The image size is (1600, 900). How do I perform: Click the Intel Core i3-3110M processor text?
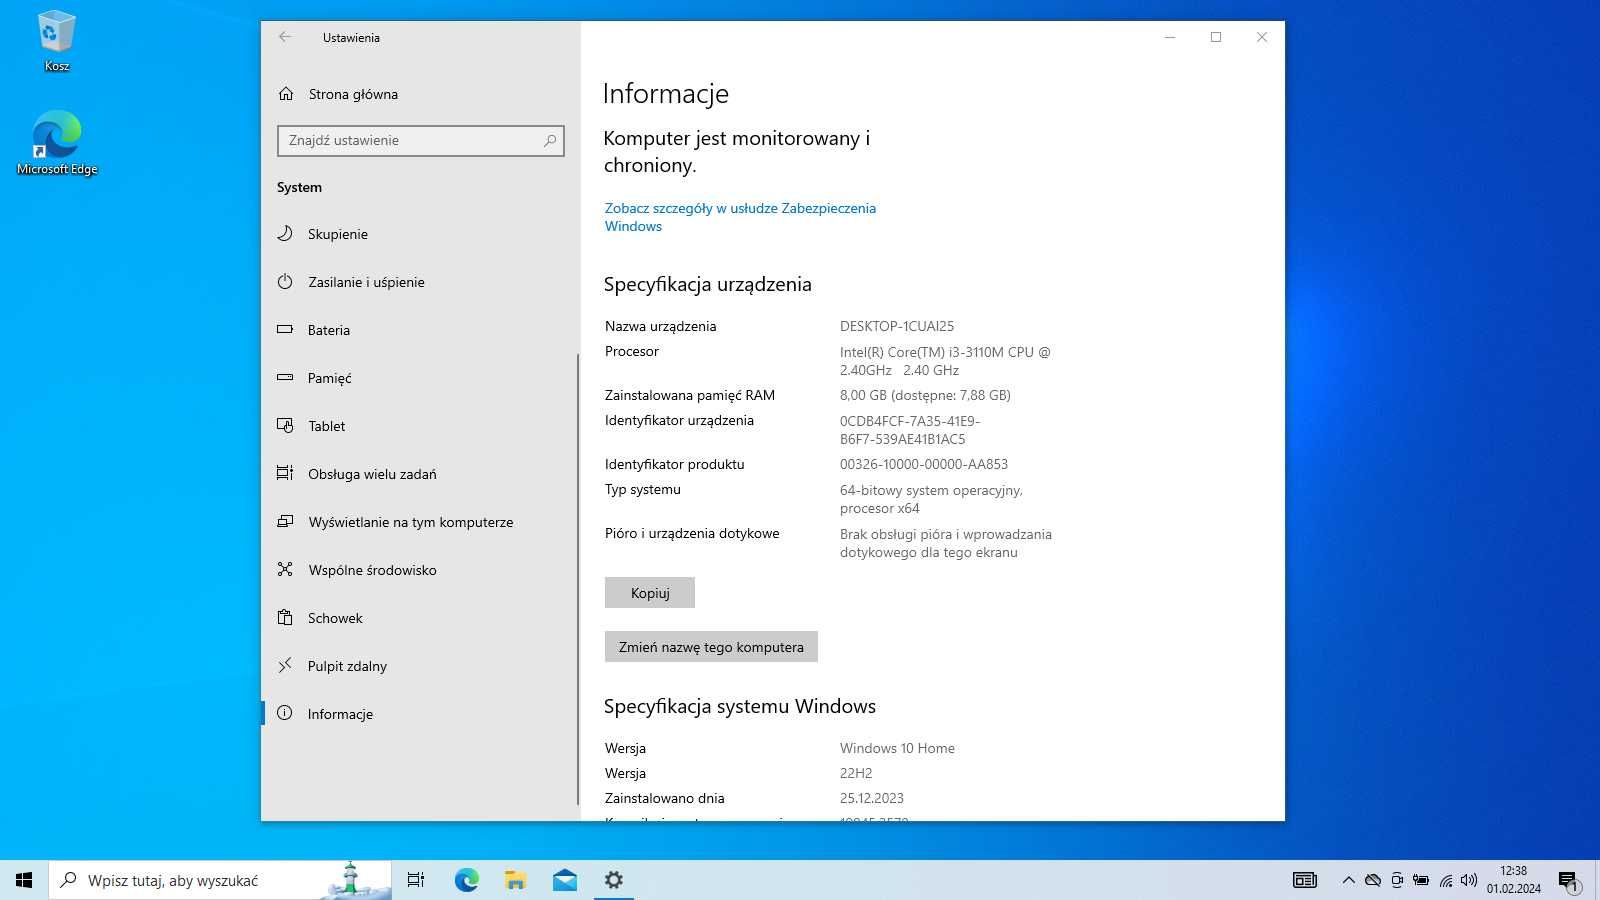(945, 361)
